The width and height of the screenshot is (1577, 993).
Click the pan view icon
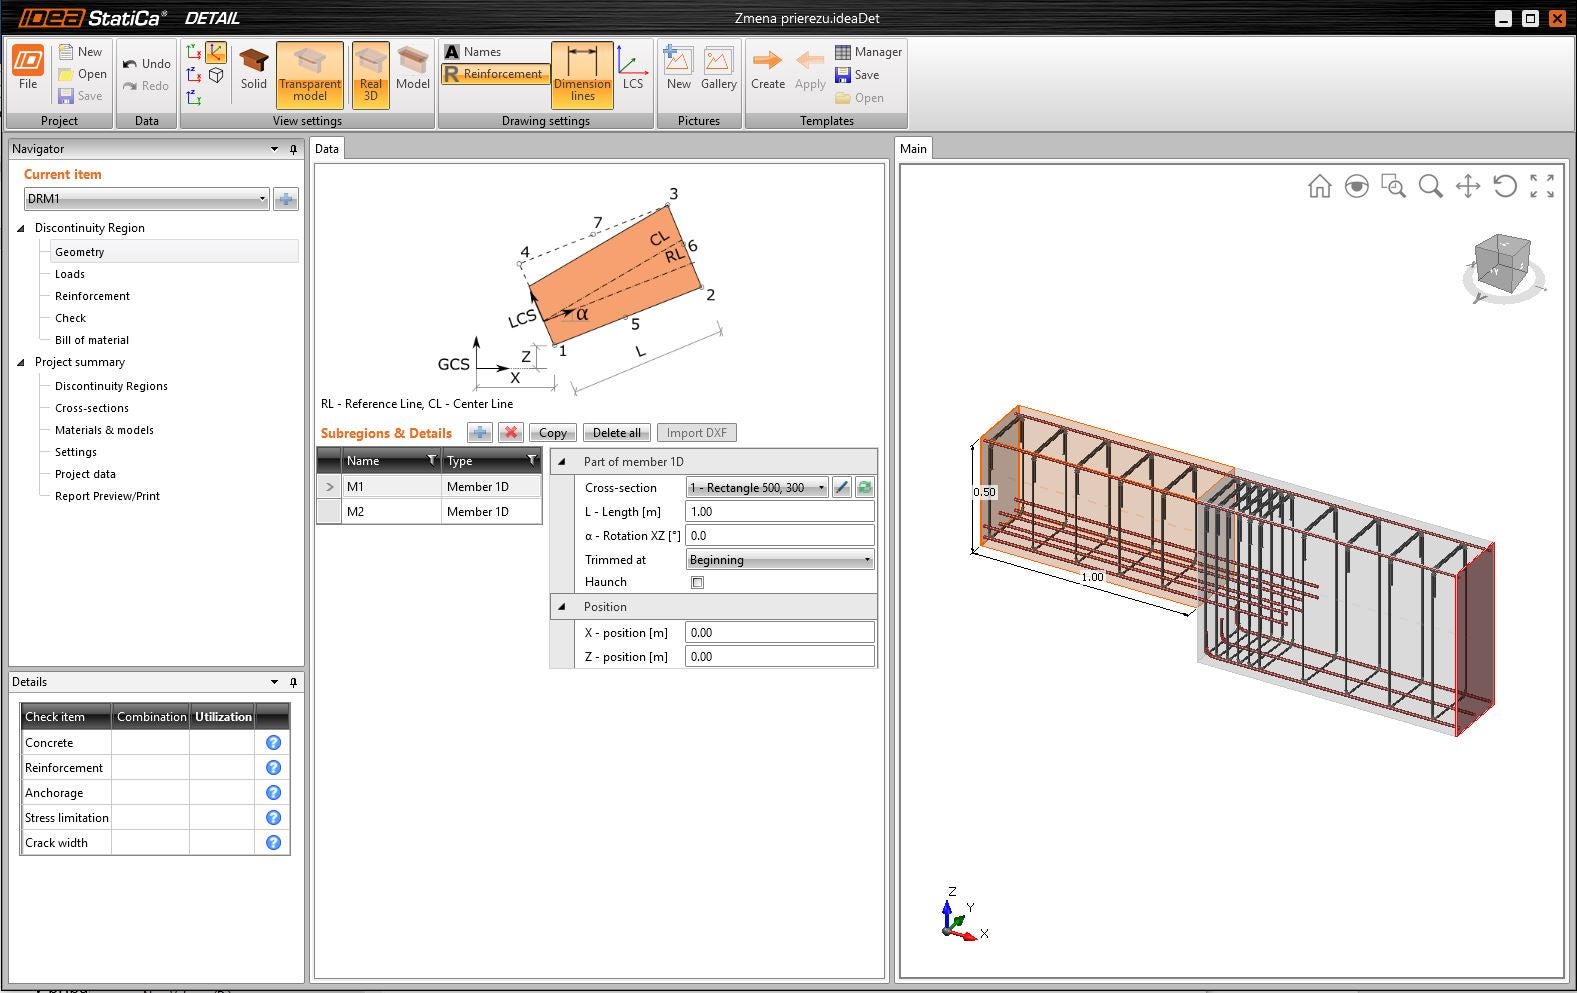point(1467,186)
